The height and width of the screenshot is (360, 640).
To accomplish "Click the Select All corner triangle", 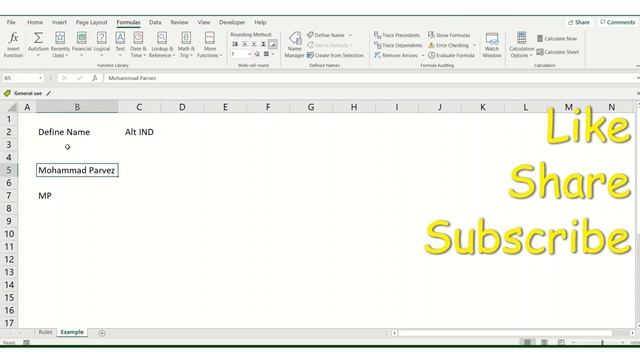I will point(12,107).
